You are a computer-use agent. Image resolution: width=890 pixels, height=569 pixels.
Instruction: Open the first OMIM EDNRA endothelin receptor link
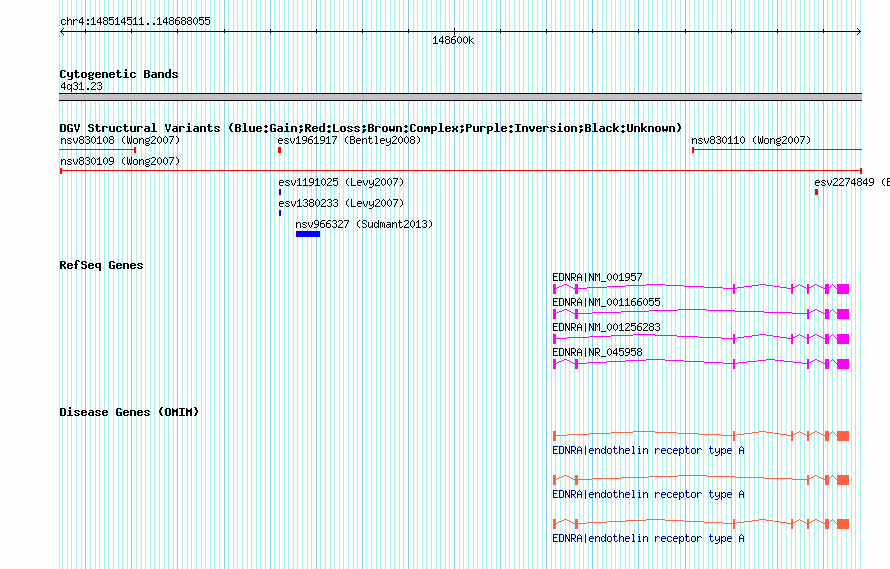click(648, 450)
